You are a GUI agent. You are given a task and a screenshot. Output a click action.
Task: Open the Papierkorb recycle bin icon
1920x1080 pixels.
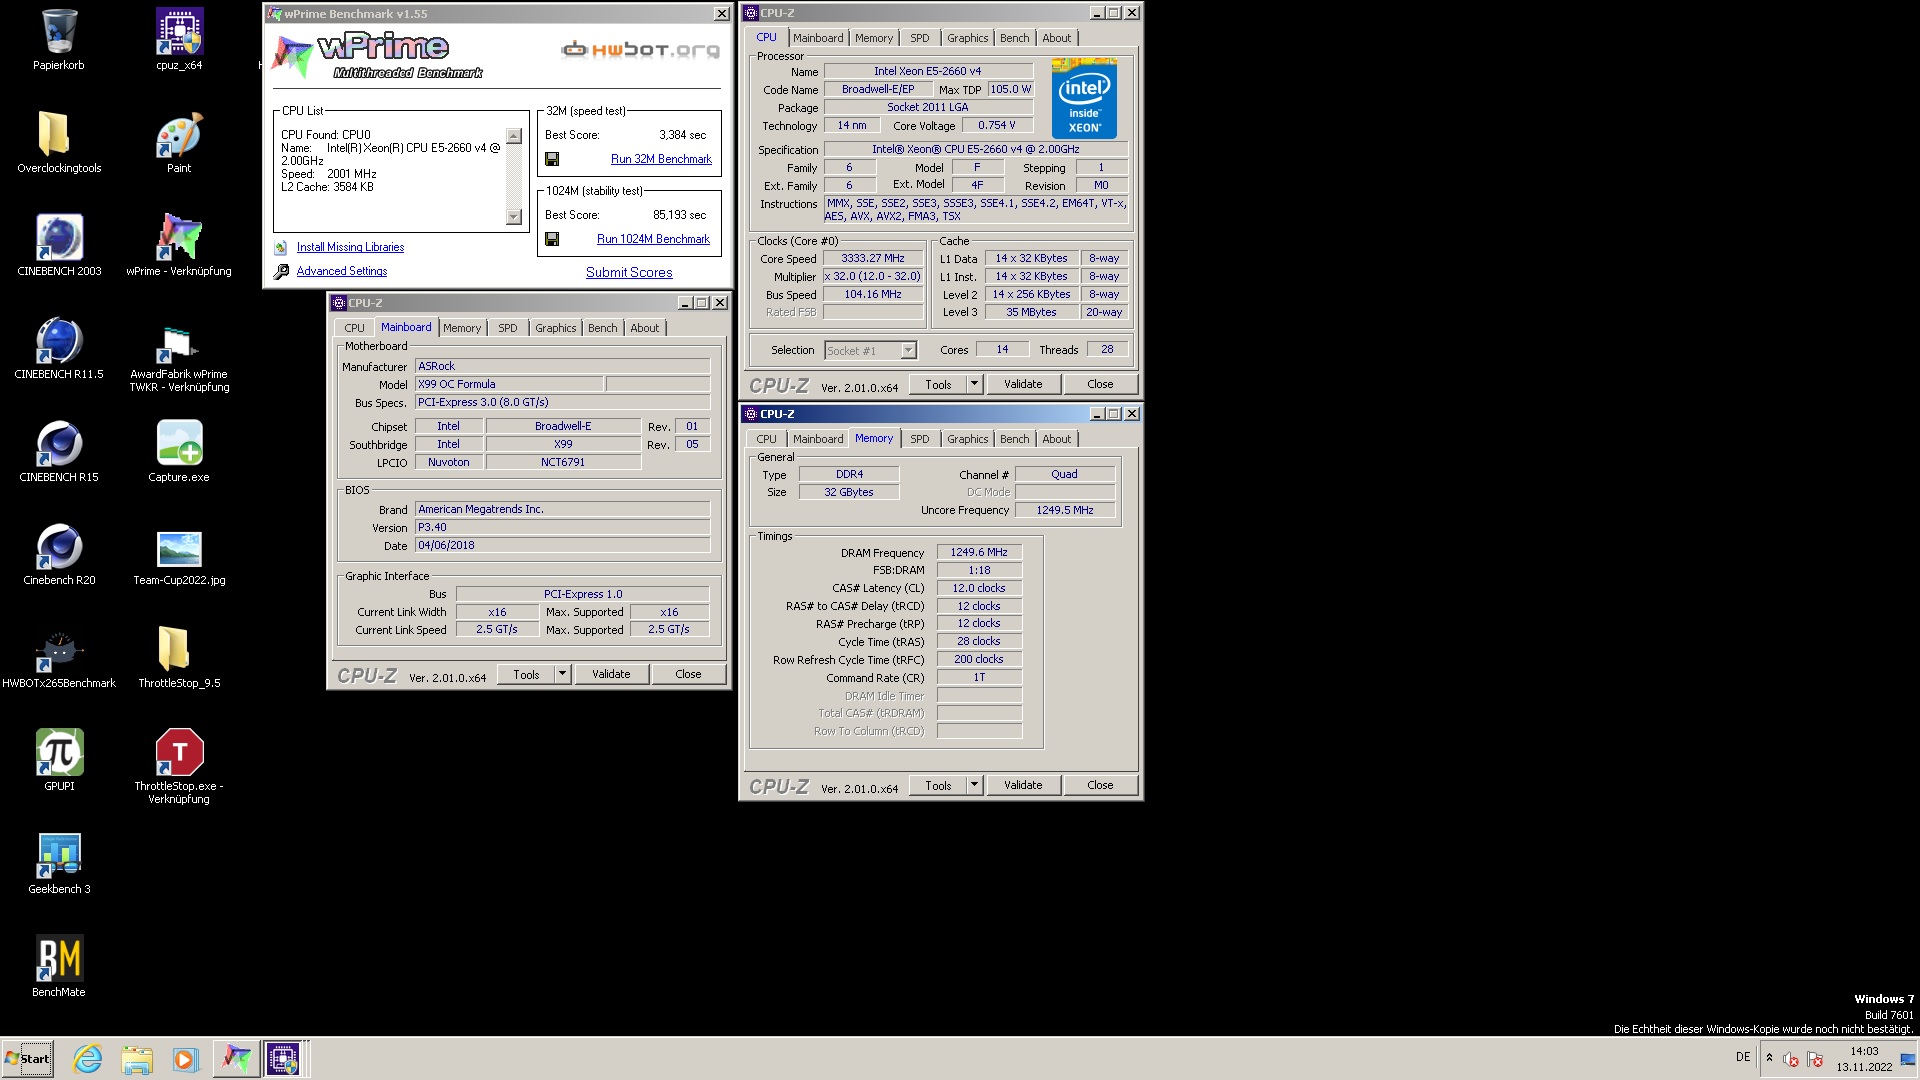point(59,40)
